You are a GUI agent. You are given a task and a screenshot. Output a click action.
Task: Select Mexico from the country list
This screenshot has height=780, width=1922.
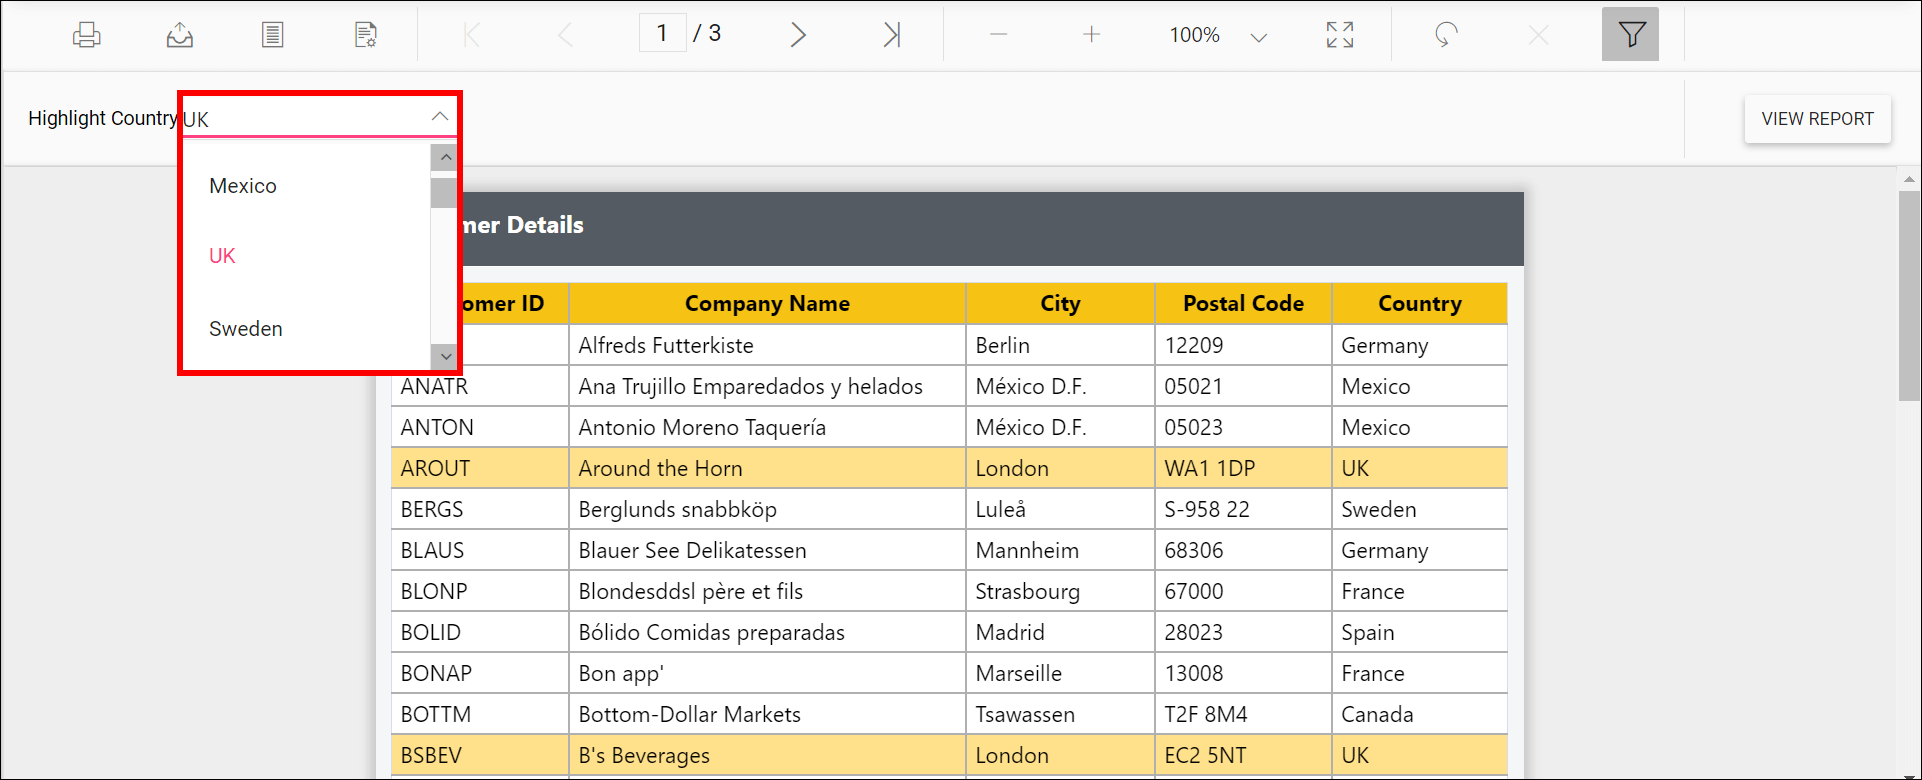305,186
